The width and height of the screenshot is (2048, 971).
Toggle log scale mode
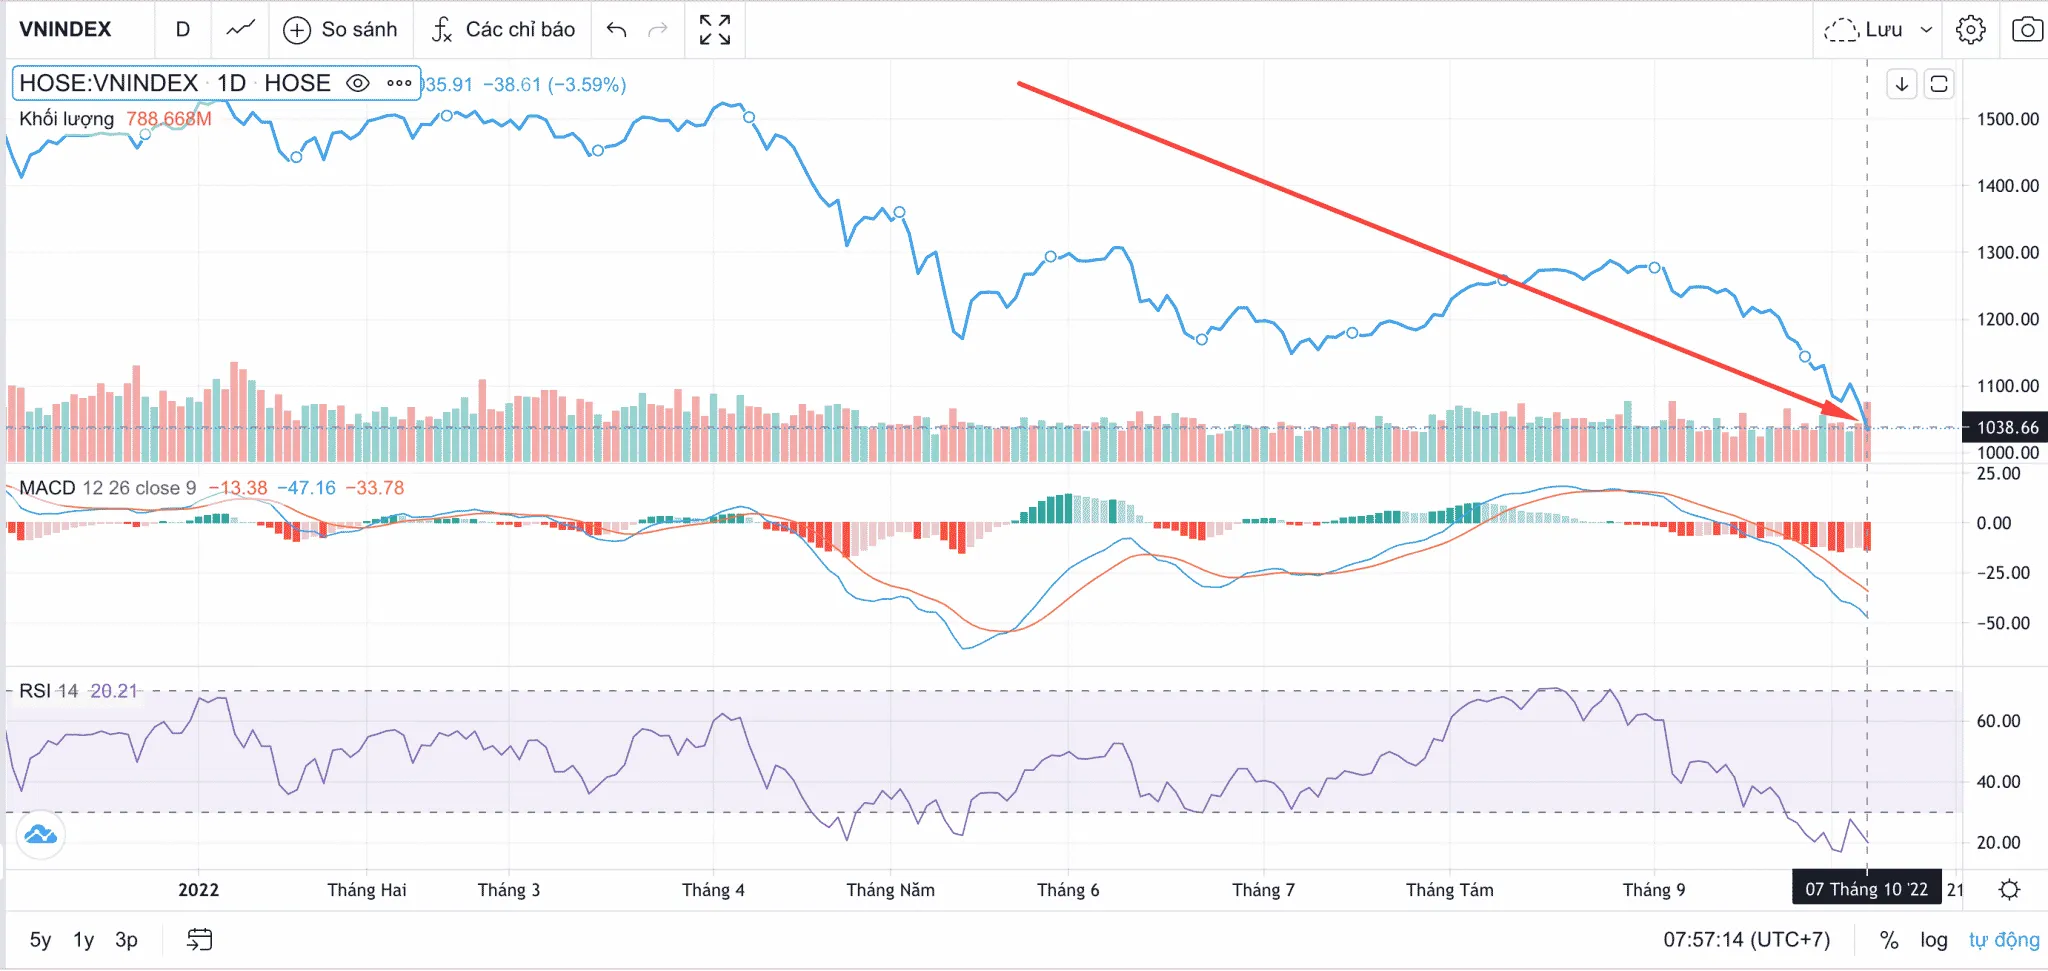pos(1934,940)
